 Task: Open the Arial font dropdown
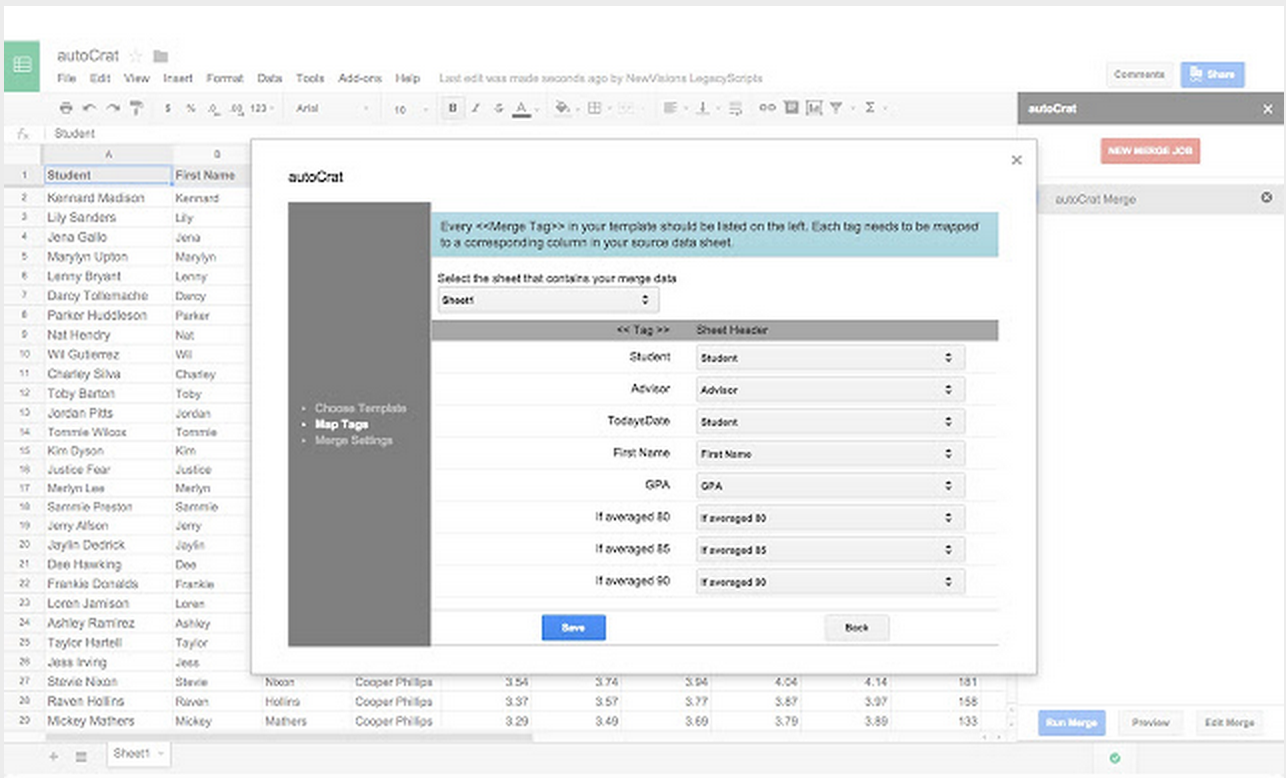[332, 108]
